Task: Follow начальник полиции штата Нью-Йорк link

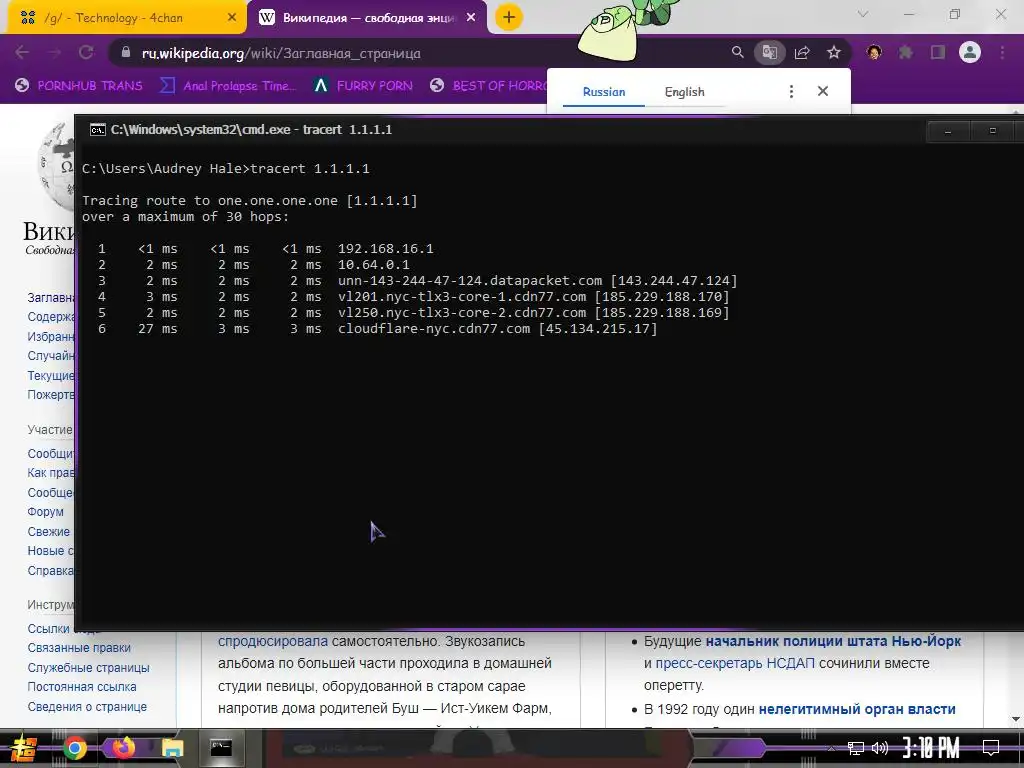Action: pyautogui.click(x=833, y=641)
